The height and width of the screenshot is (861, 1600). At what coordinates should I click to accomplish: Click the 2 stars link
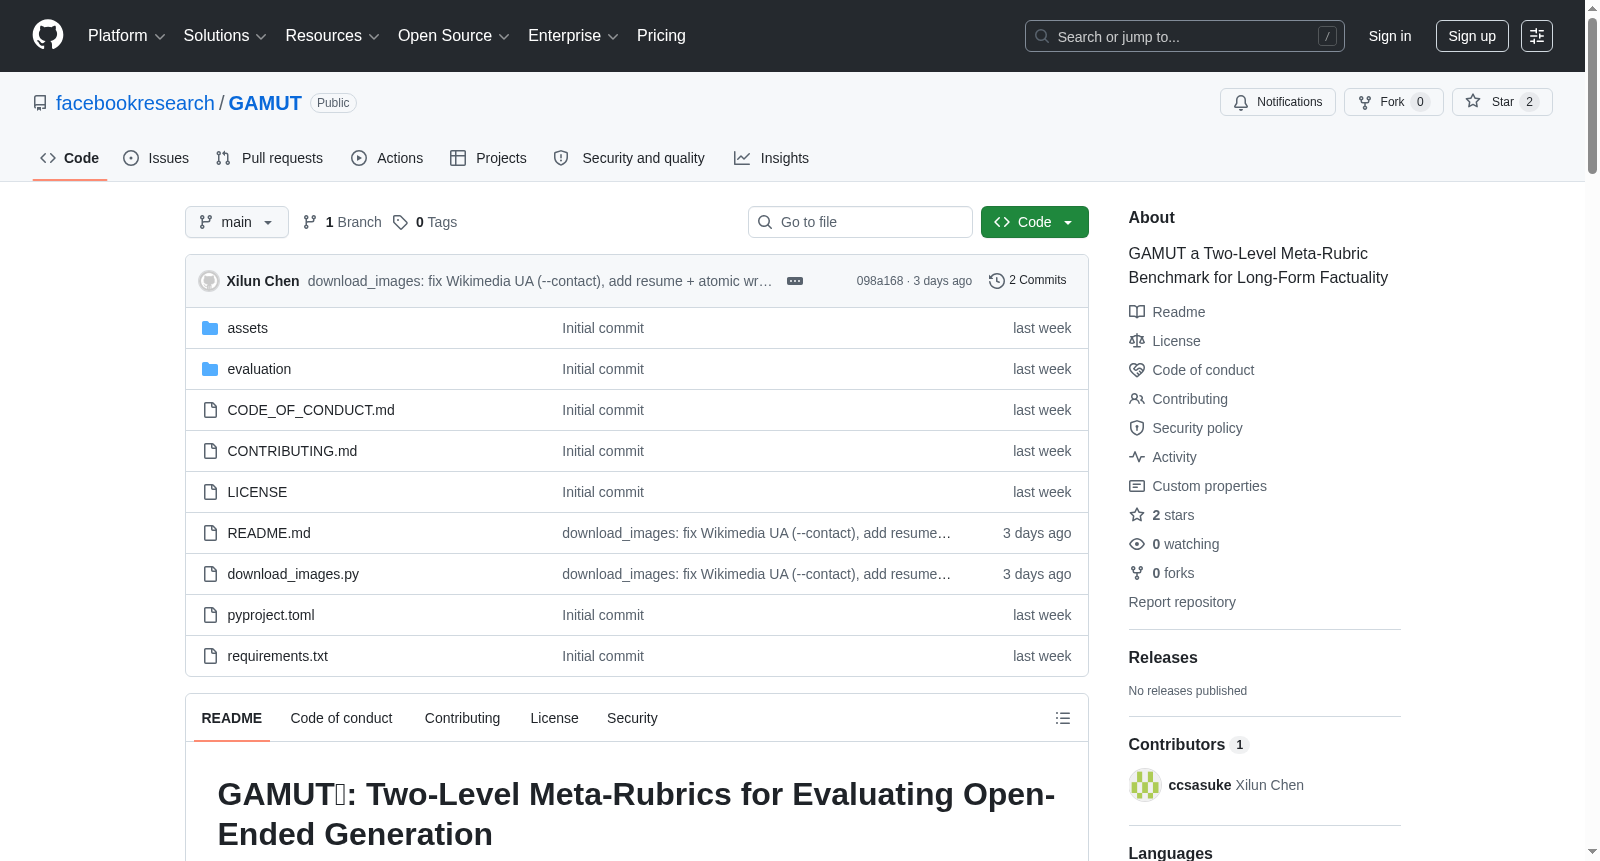[1173, 515]
